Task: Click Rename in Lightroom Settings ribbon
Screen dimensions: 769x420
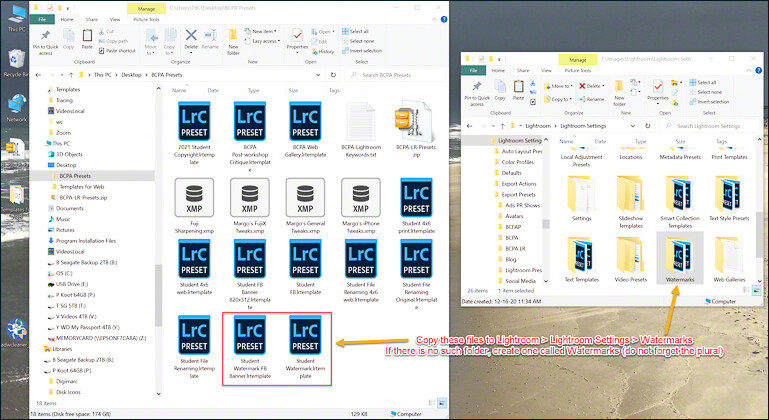Action: click(591, 99)
